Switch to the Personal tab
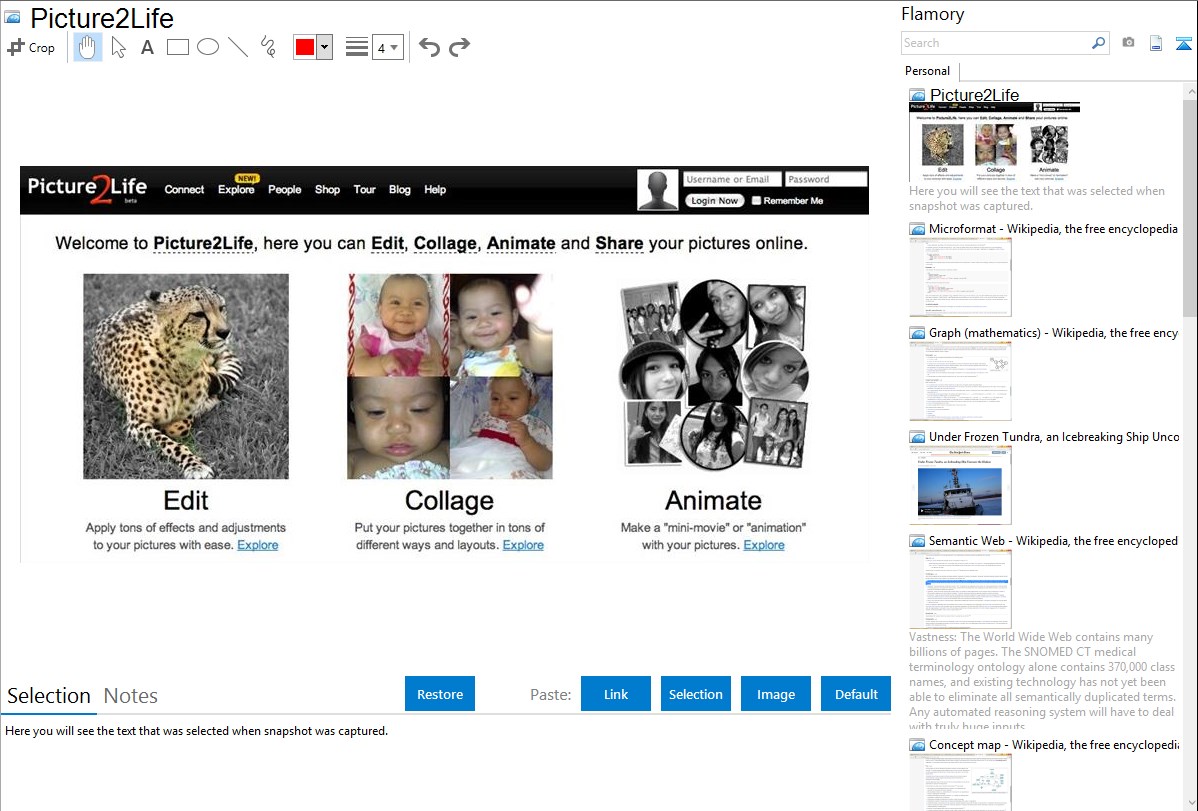 [928, 71]
